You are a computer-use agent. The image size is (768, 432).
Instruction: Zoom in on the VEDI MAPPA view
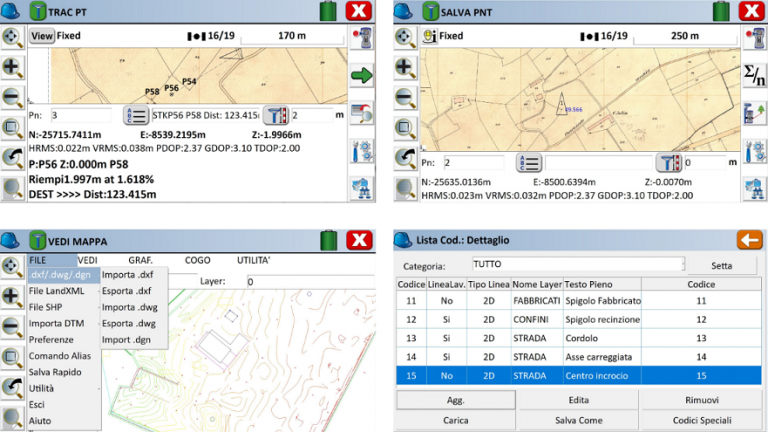pyautogui.click(x=13, y=297)
